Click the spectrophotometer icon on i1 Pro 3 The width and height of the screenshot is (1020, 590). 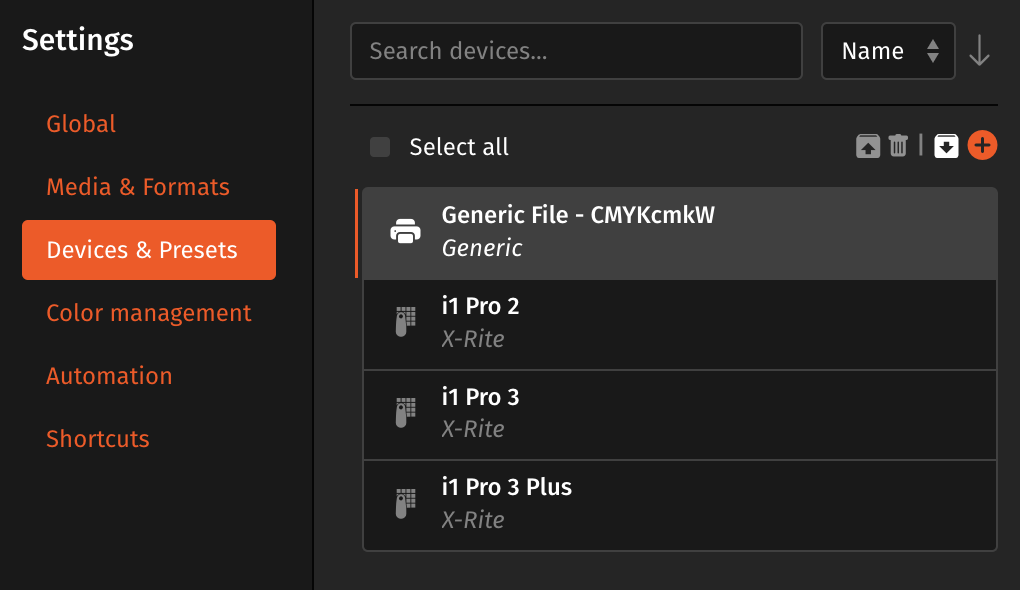[x=405, y=411]
